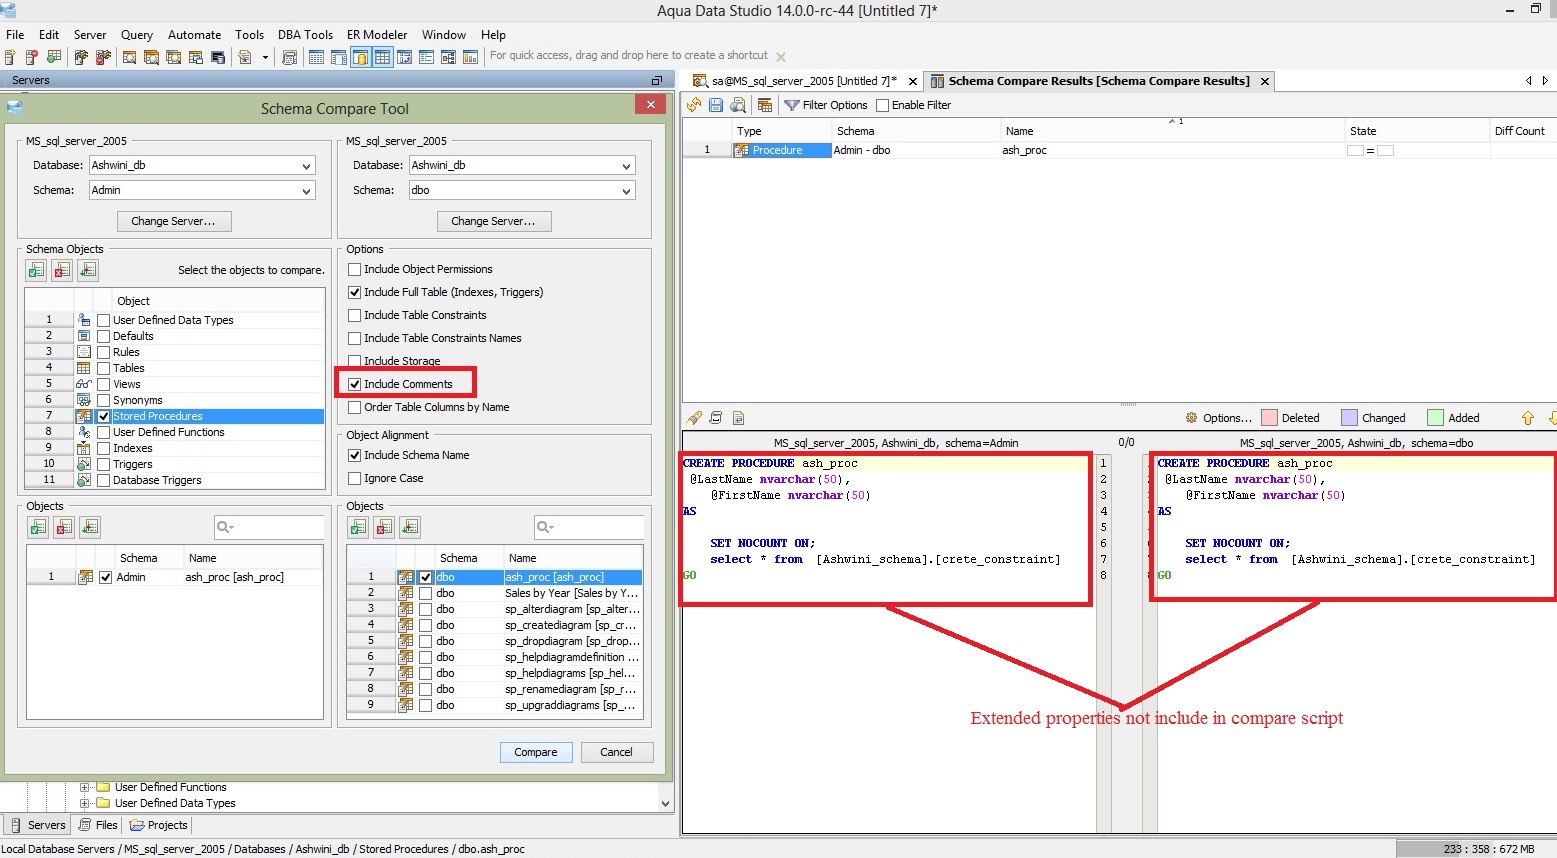
Task: Check all in right Objects list
Action: [358, 527]
